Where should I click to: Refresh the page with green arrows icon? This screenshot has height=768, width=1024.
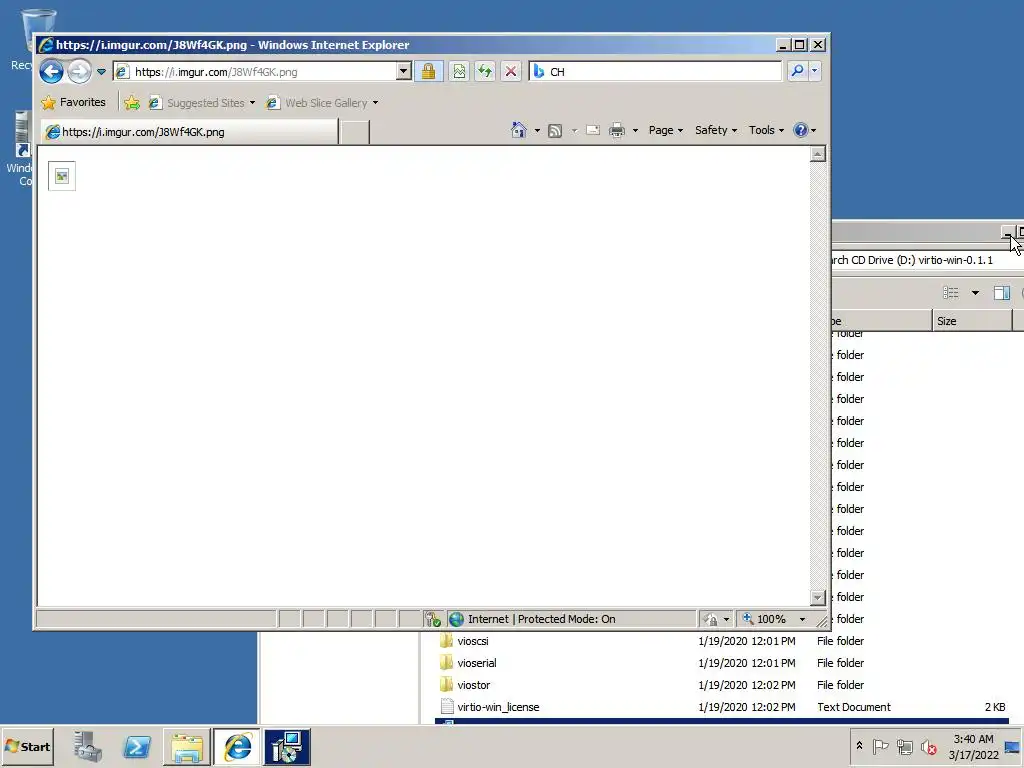(485, 71)
